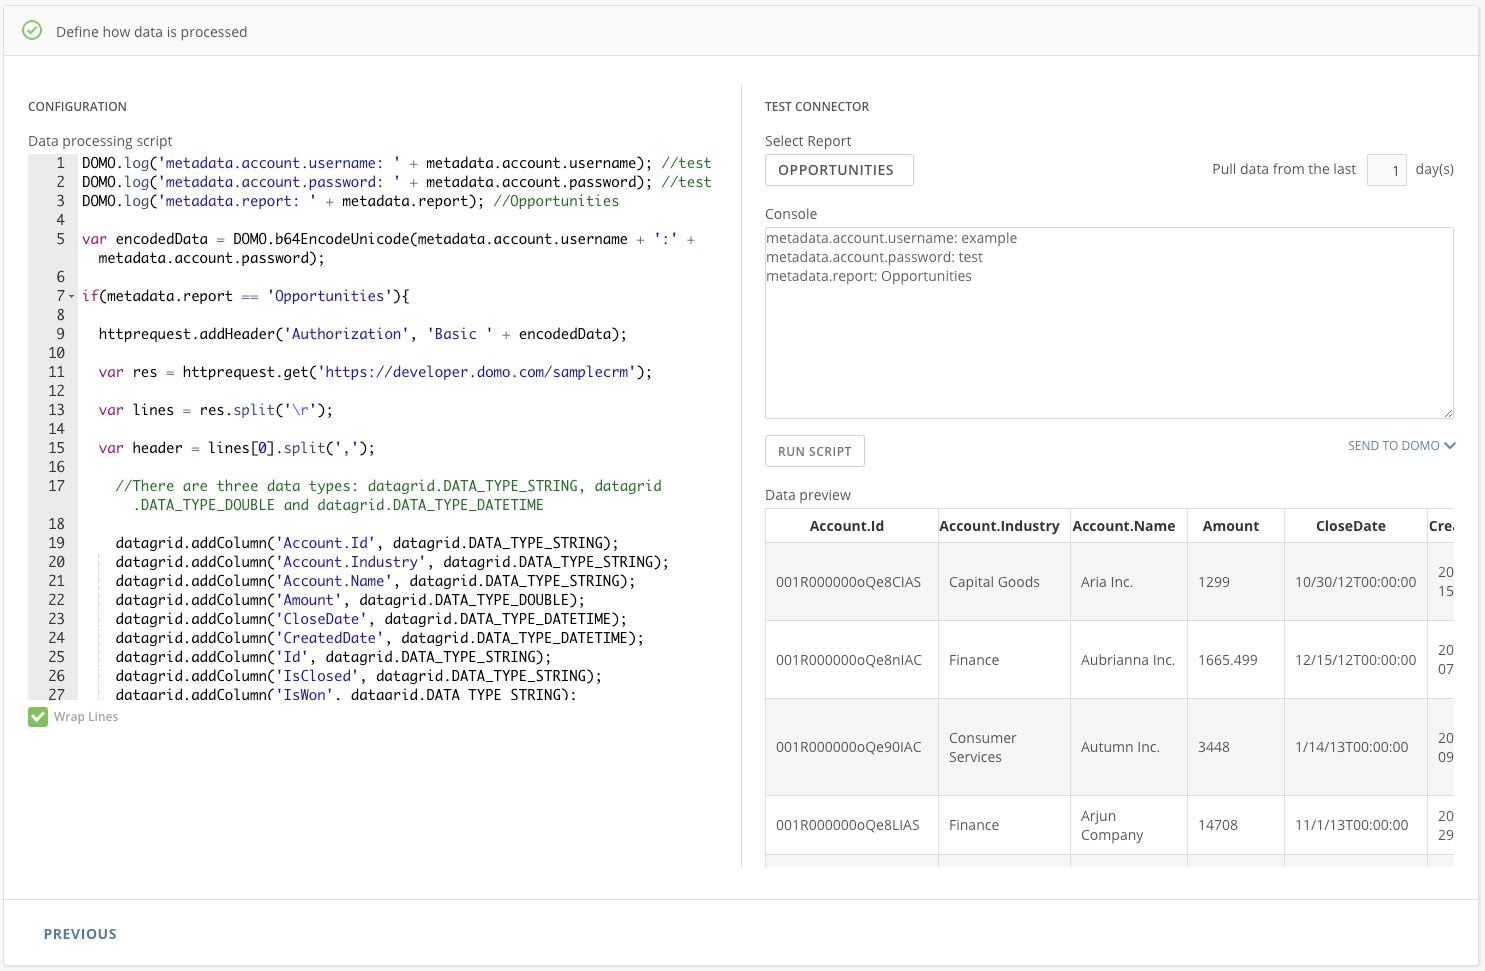Viewport: 1485px width, 971px height.
Task: Toggle the Wrap Lines checkbox
Action: (38, 717)
